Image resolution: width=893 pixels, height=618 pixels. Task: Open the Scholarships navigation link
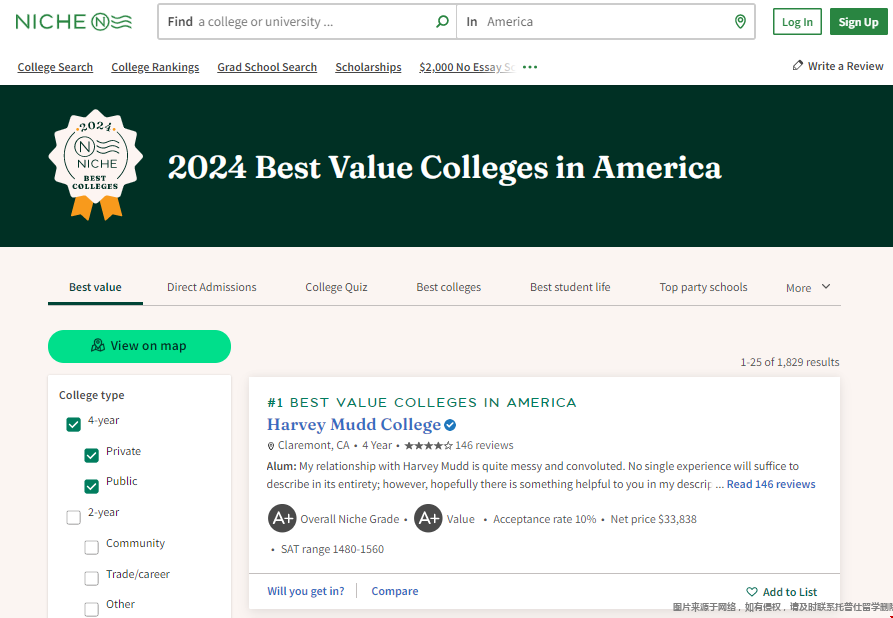point(368,67)
